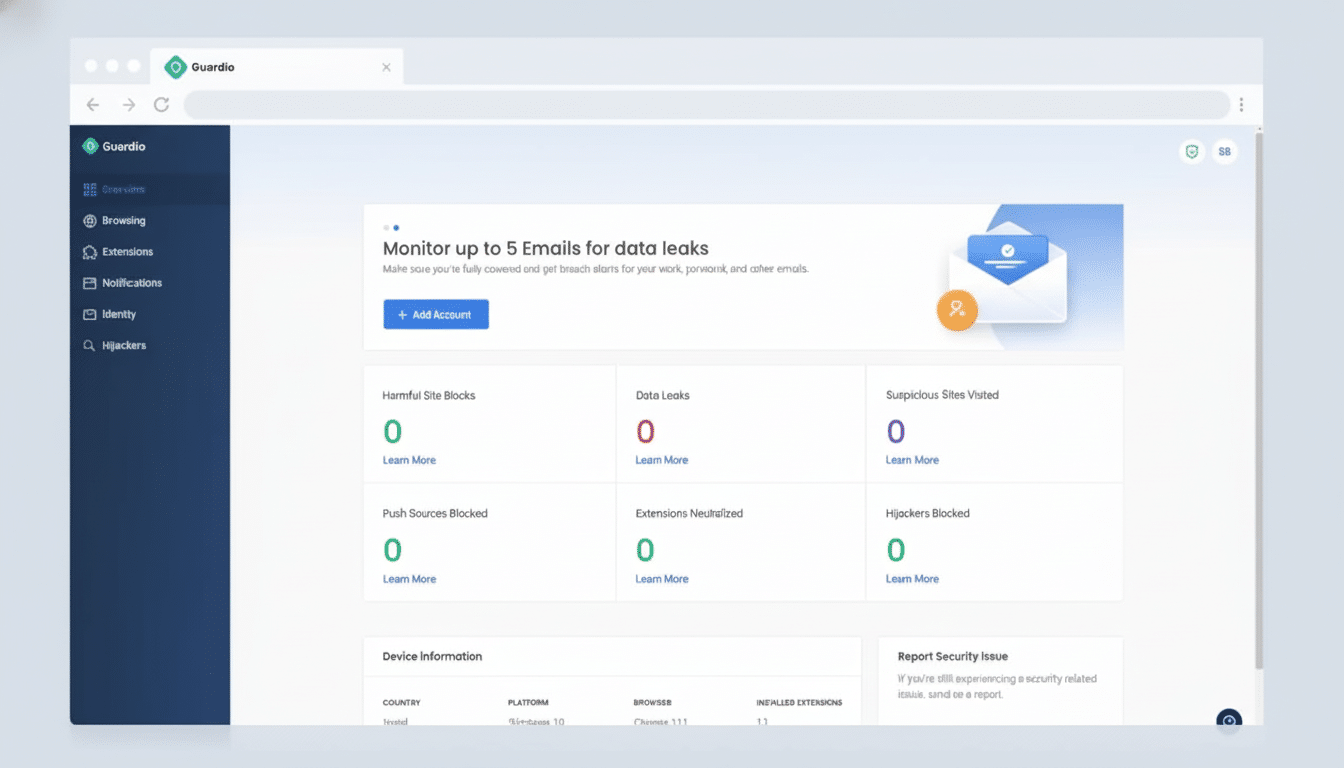Open the chat support bubble at bottom right
This screenshot has width=1344, height=768.
[x=1229, y=721]
